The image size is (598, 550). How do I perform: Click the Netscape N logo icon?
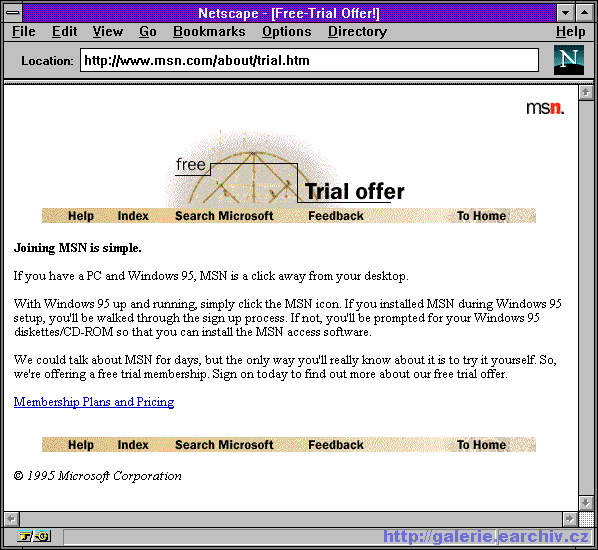click(x=569, y=60)
